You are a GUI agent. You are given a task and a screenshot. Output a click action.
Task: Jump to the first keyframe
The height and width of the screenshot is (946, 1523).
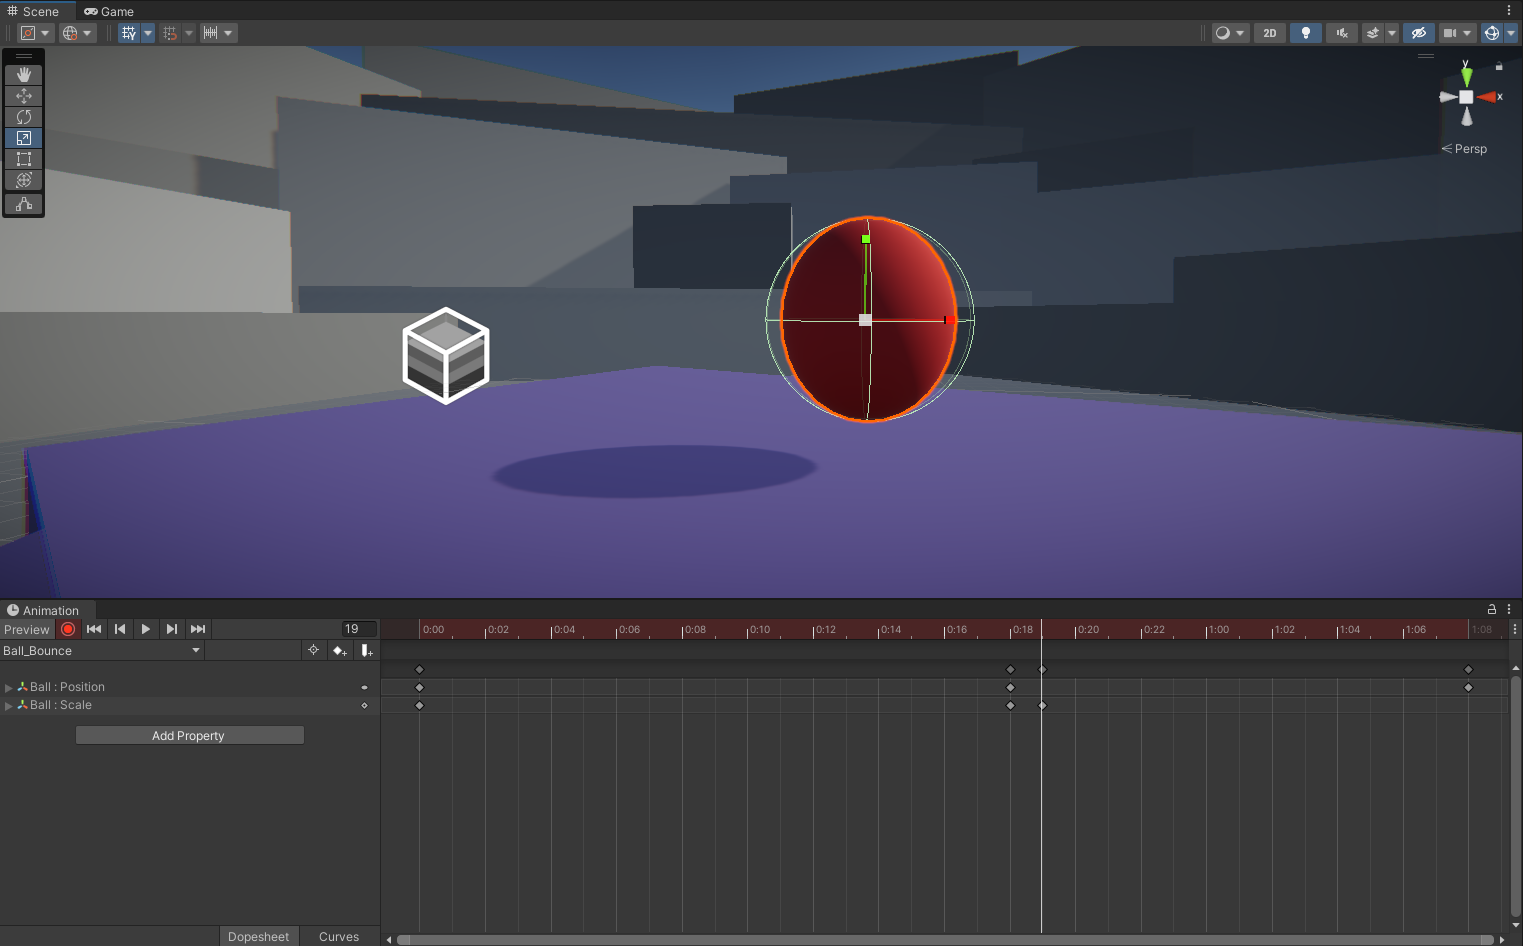click(x=94, y=629)
